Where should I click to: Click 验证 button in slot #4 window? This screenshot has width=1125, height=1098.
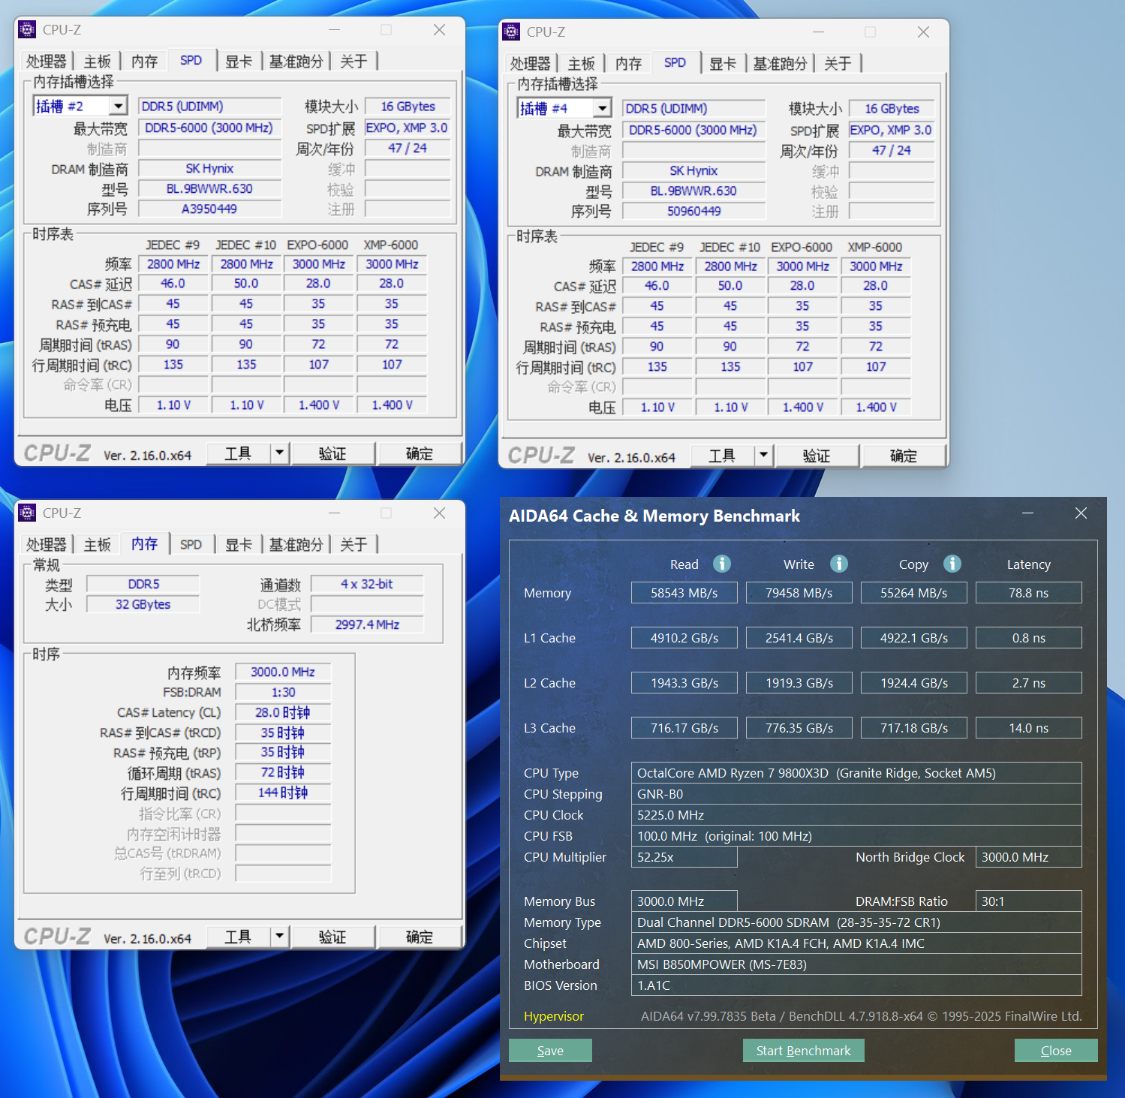[x=816, y=456]
